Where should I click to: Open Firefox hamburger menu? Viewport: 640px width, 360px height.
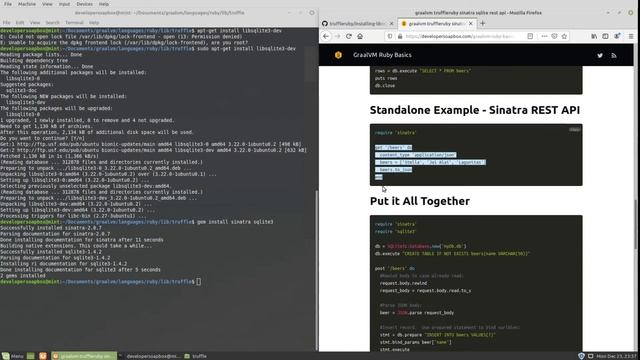point(631,36)
